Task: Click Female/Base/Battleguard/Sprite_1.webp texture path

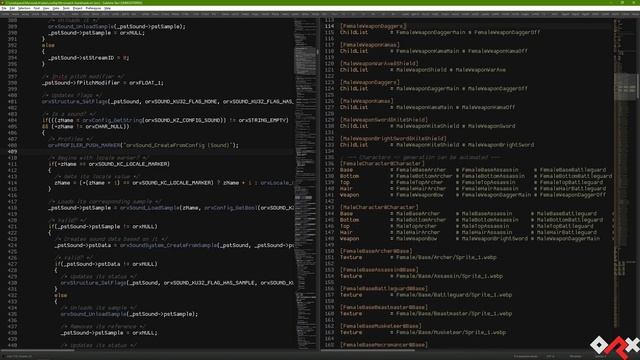Action: click(x=454, y=295)
